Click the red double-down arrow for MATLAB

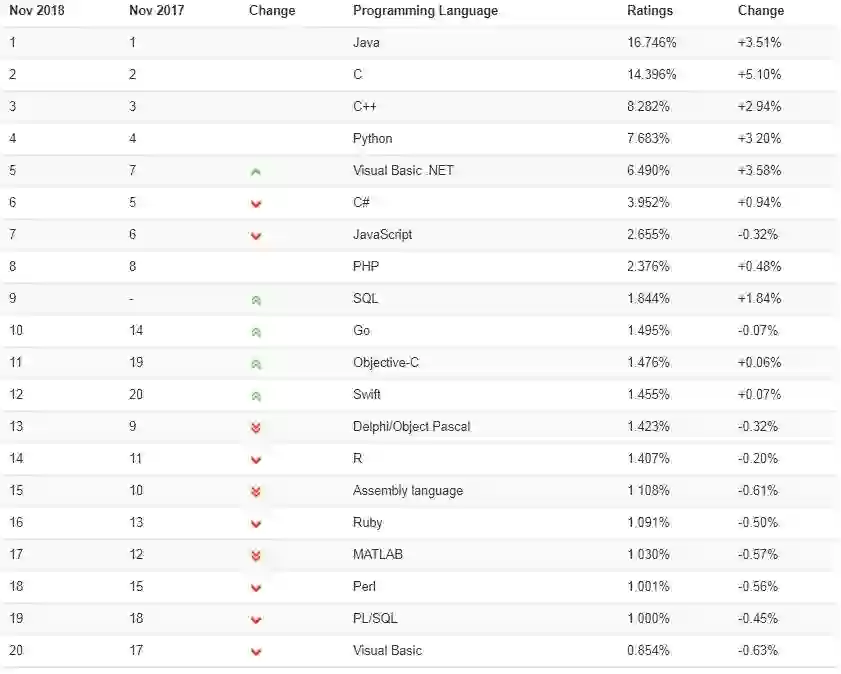[256, 556]
